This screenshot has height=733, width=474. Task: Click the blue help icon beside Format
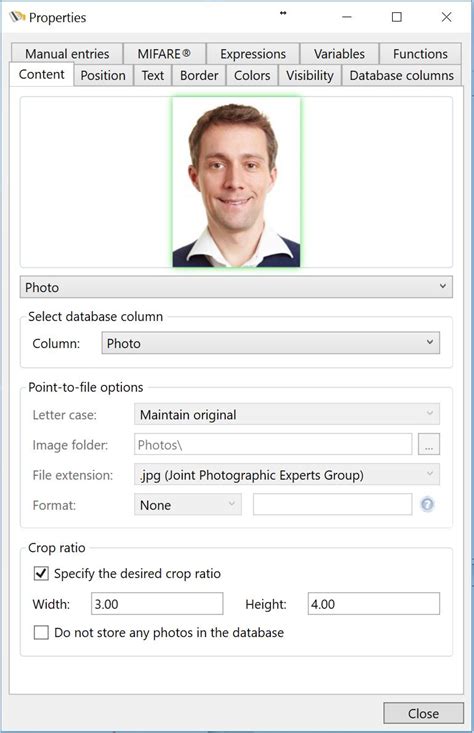coord(427,504)
